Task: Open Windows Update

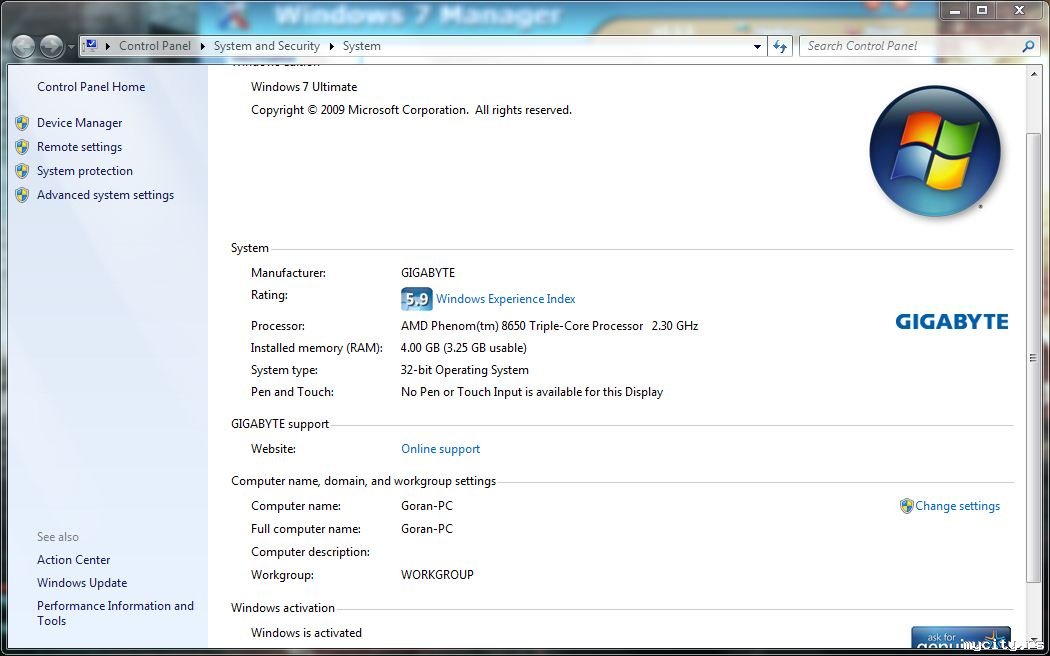Action: 82,583
